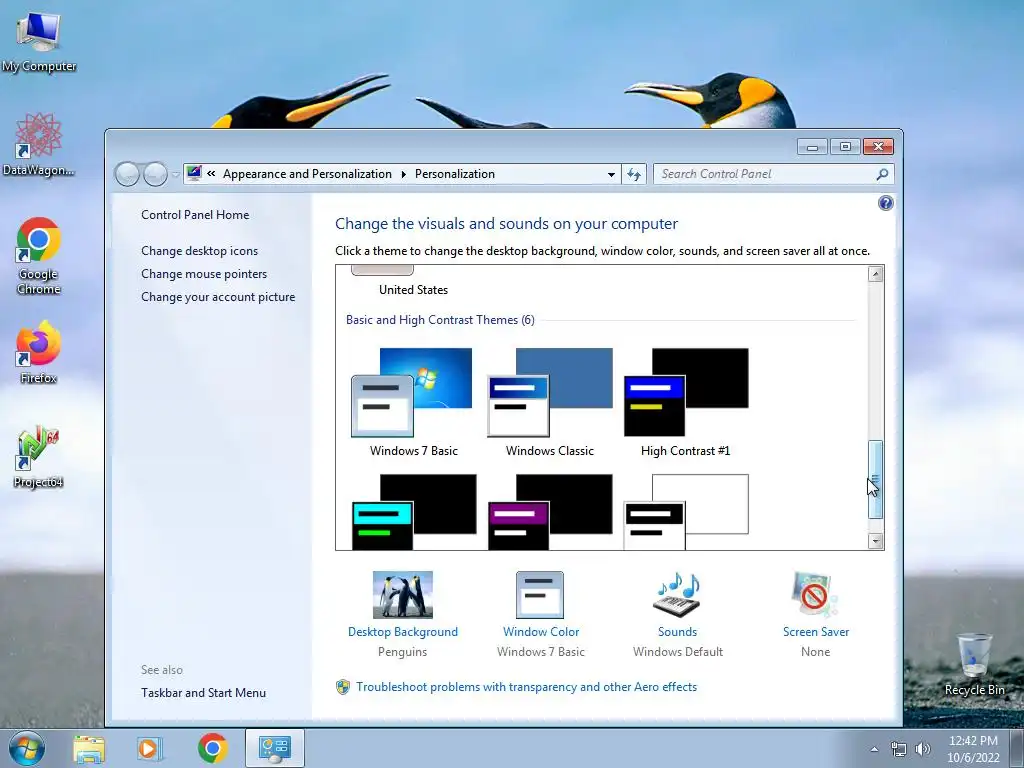
Task: Click the Sounds text link
Action: click(677, 632)
